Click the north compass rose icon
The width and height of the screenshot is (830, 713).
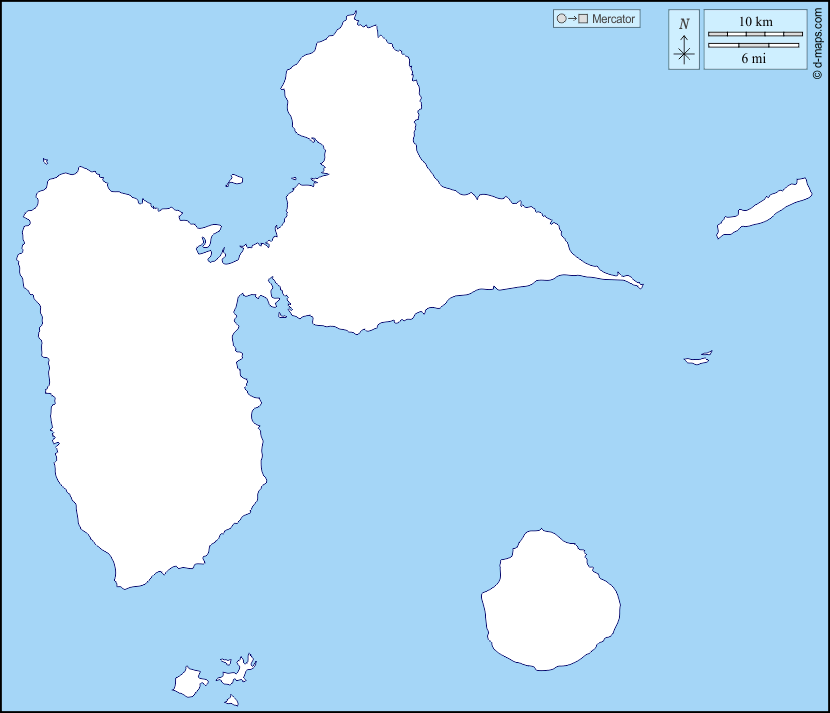[684, 51]
